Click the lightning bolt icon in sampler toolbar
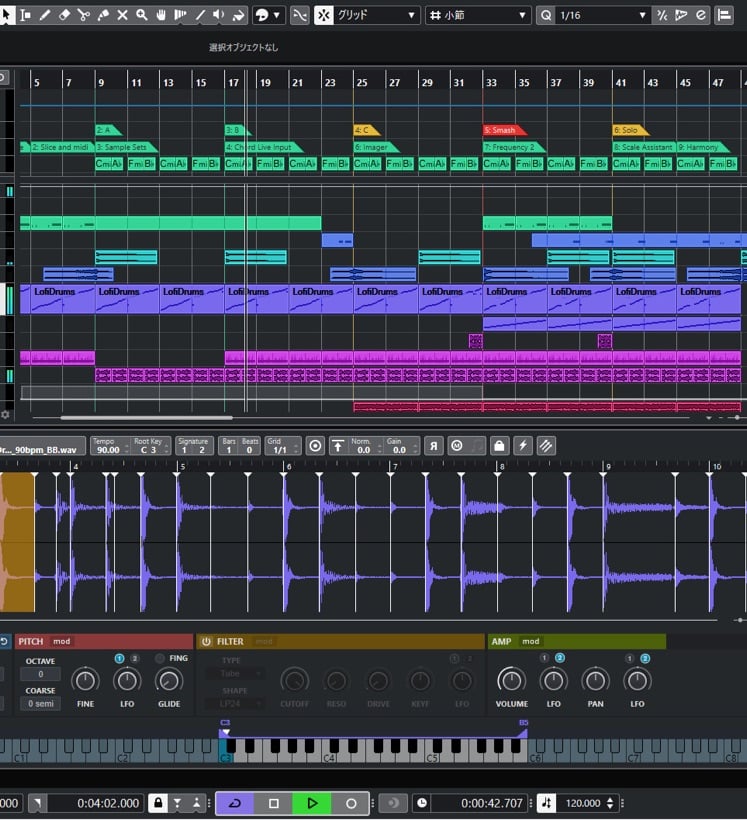Screen dimensions: 747x820 click(x=522, y=446)
